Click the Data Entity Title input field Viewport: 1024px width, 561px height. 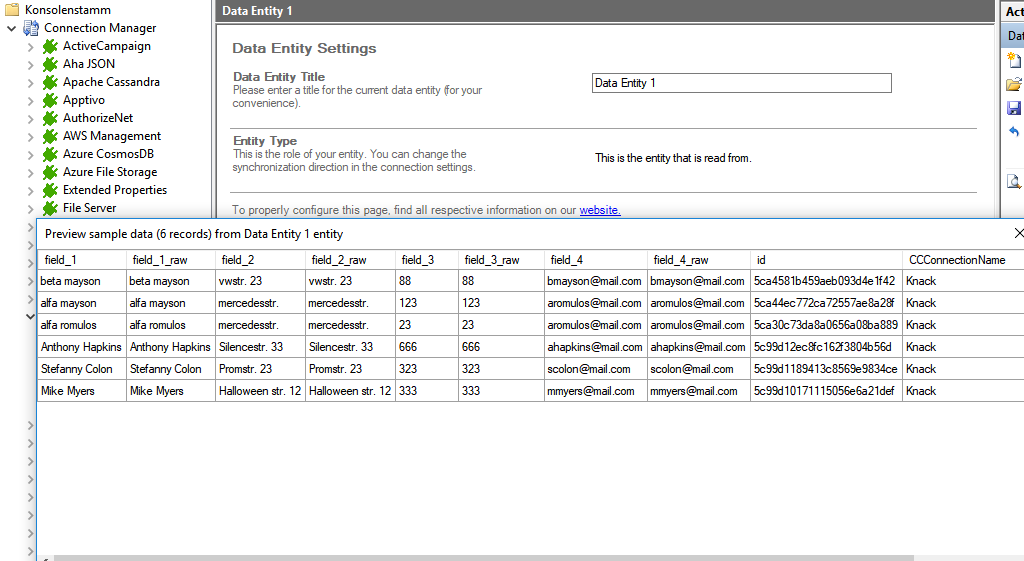tap(741, 83)
